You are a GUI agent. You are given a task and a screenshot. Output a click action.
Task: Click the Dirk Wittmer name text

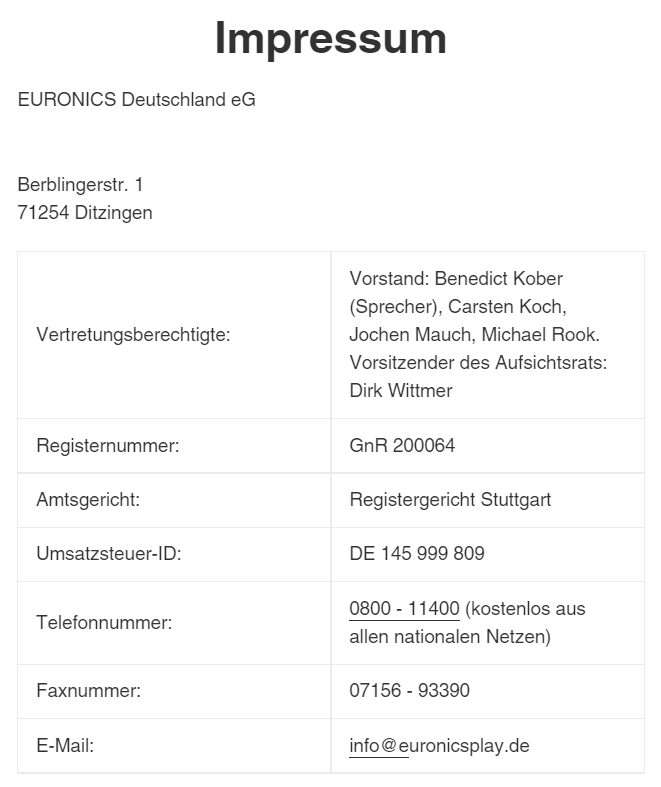(401, 390)
